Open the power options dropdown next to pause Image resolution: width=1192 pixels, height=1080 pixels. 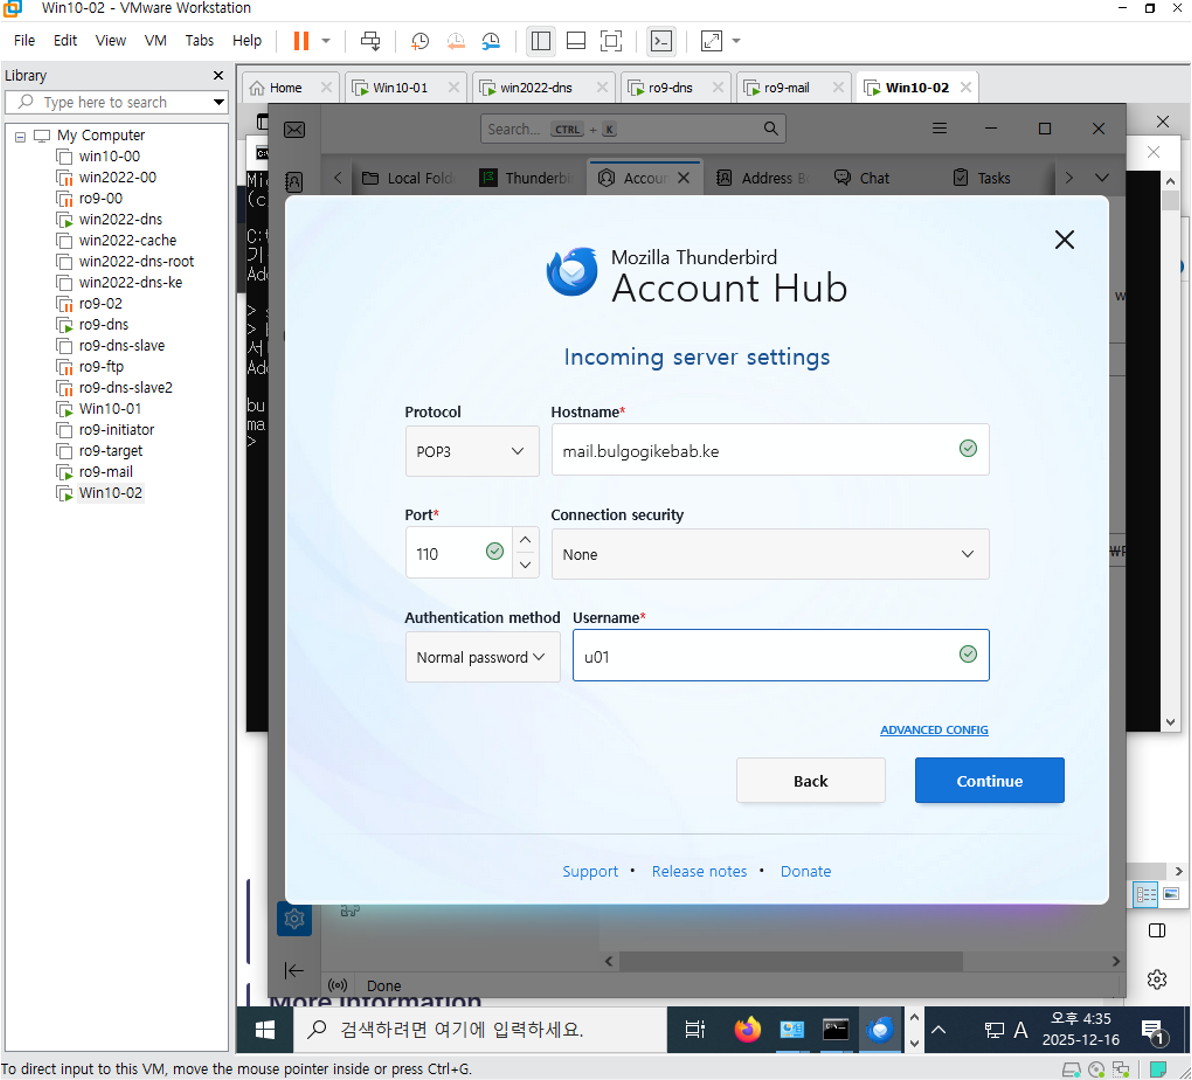(326, 41)
